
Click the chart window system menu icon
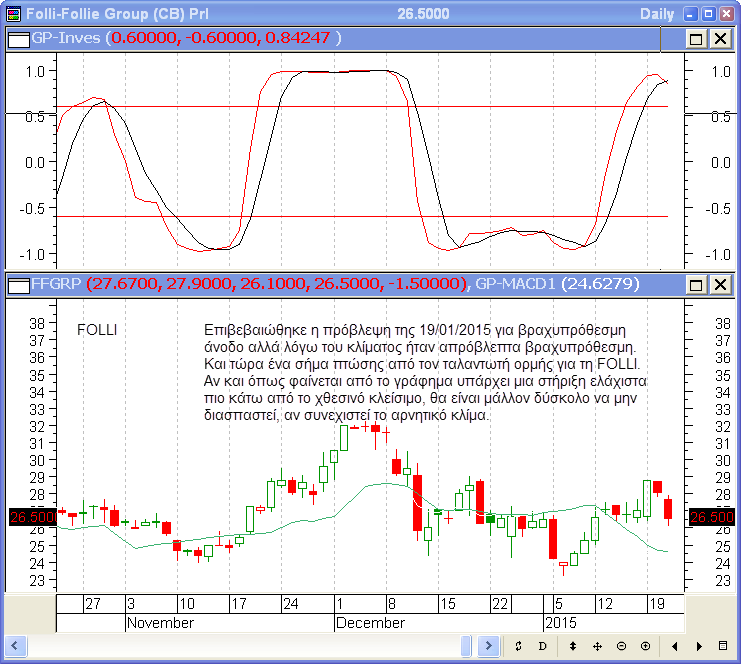click(14, 14)
